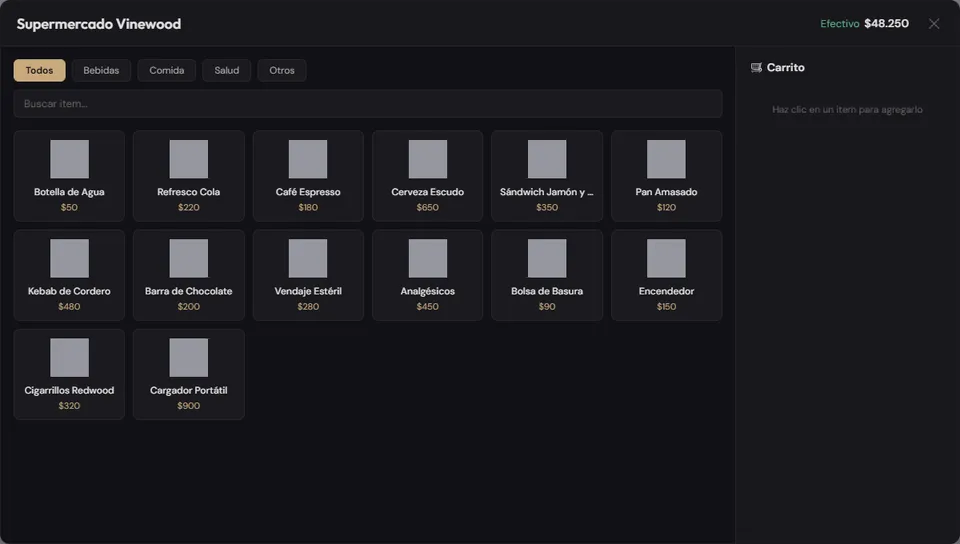Click the Sándwich Jamón item image
Viewport: 960px width, 544px height.
click(x=547, y=159)
